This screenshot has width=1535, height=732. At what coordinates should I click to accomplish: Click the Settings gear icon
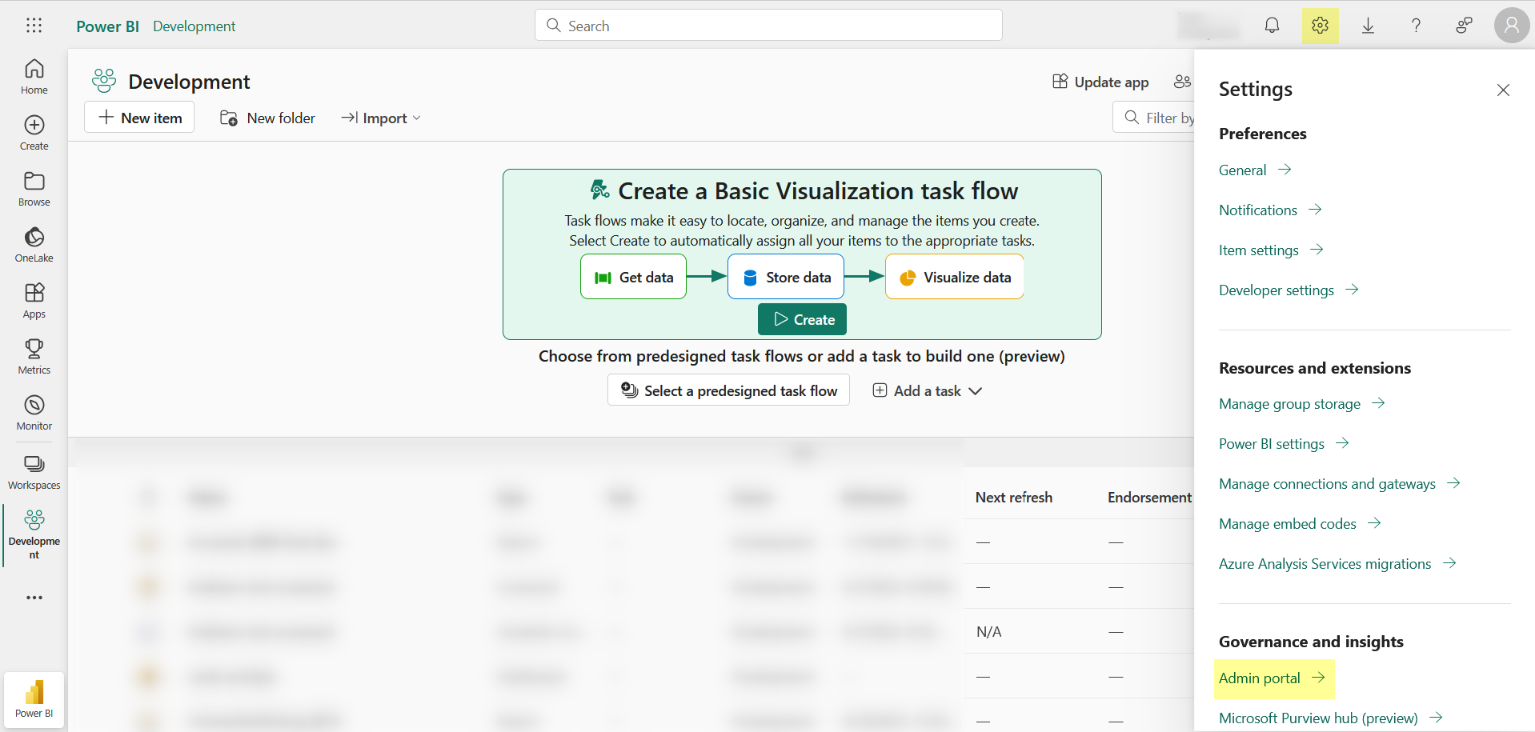click(x=1320, y=26)
